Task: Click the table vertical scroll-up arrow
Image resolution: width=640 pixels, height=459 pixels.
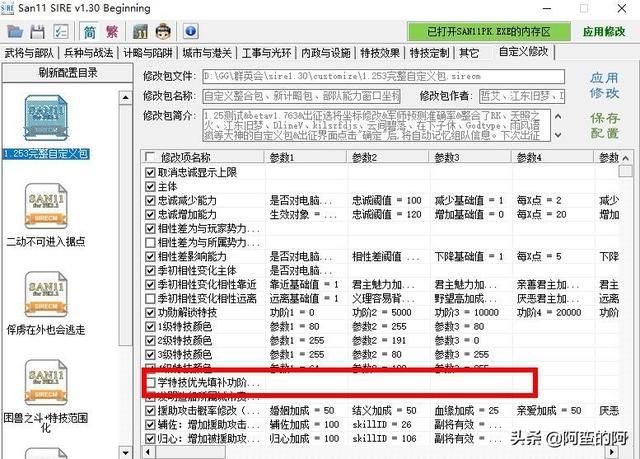Action: [626, 157]
